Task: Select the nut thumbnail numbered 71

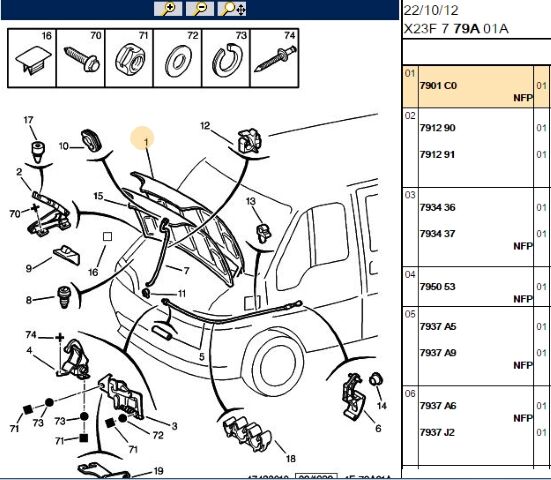Action: pos(129,58)
